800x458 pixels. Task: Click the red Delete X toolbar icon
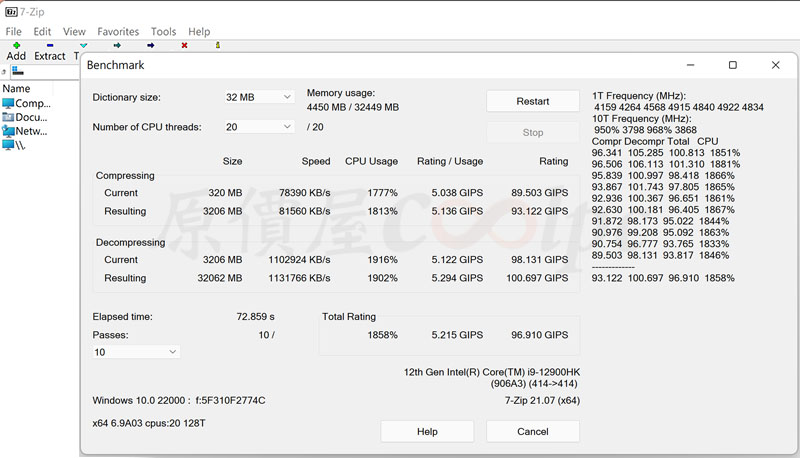coord(184,45)
